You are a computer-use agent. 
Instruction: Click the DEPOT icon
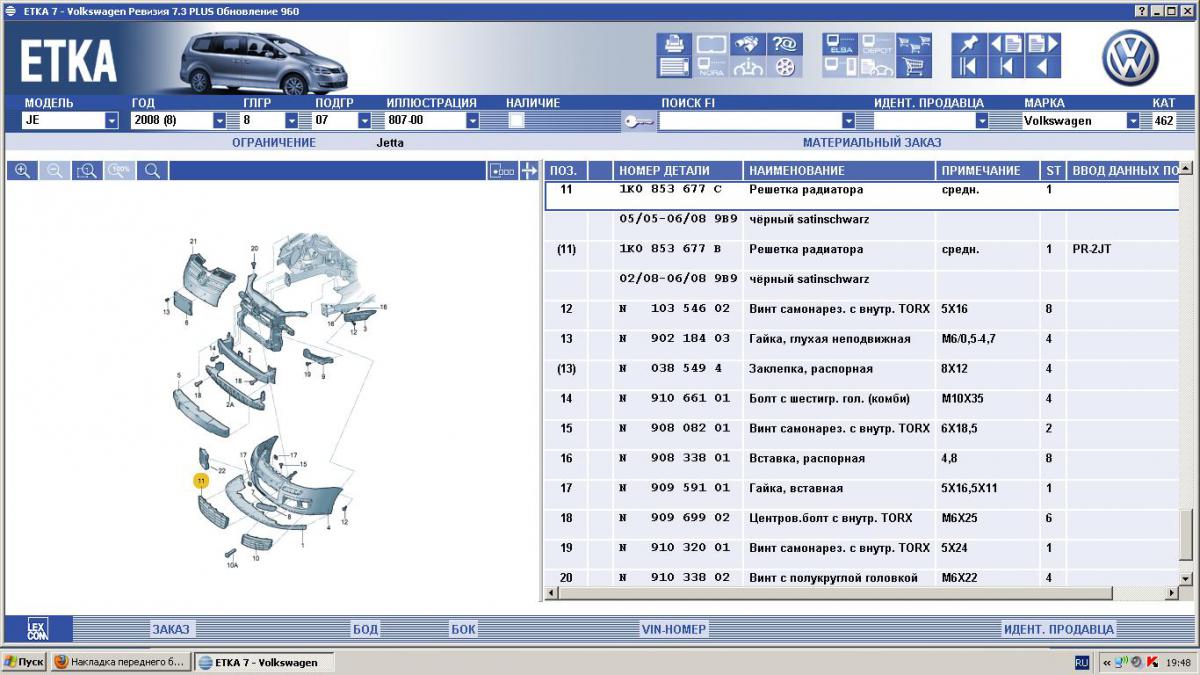(877, 44)
